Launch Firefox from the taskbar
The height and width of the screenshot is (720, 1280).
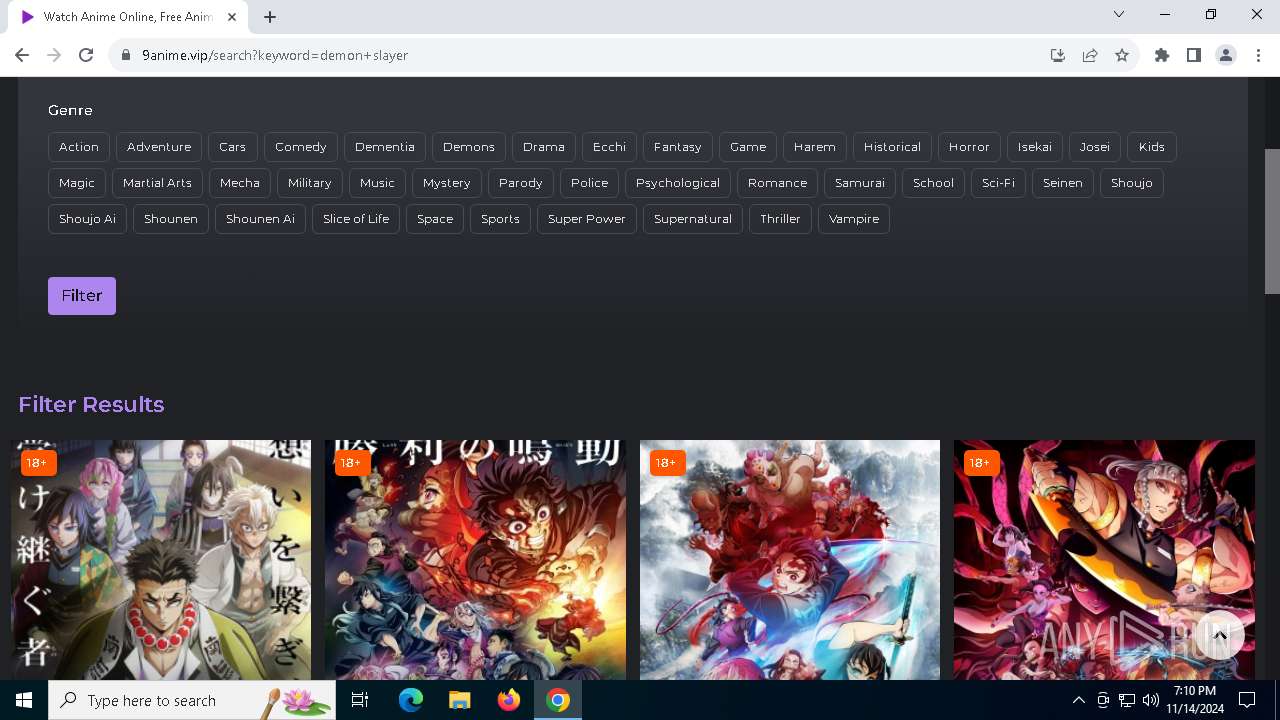coord(509,700)
